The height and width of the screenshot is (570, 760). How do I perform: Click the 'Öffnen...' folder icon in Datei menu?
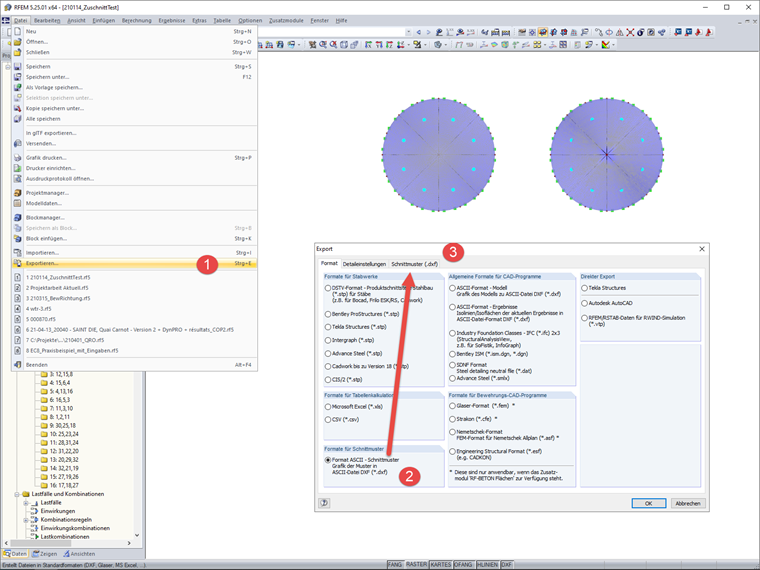point(17,42)
